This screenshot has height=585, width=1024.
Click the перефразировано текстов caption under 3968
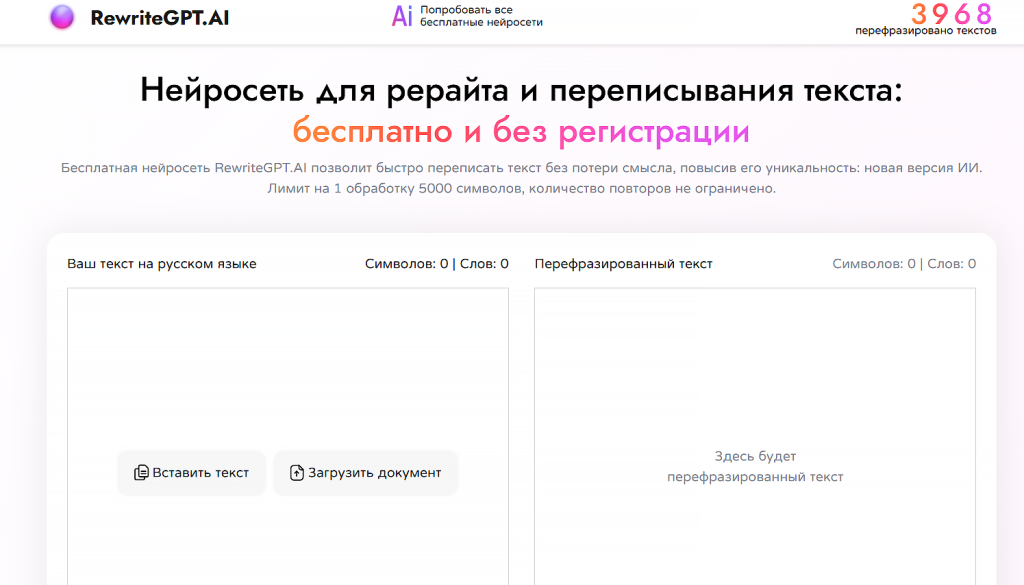tap(925, 29)
